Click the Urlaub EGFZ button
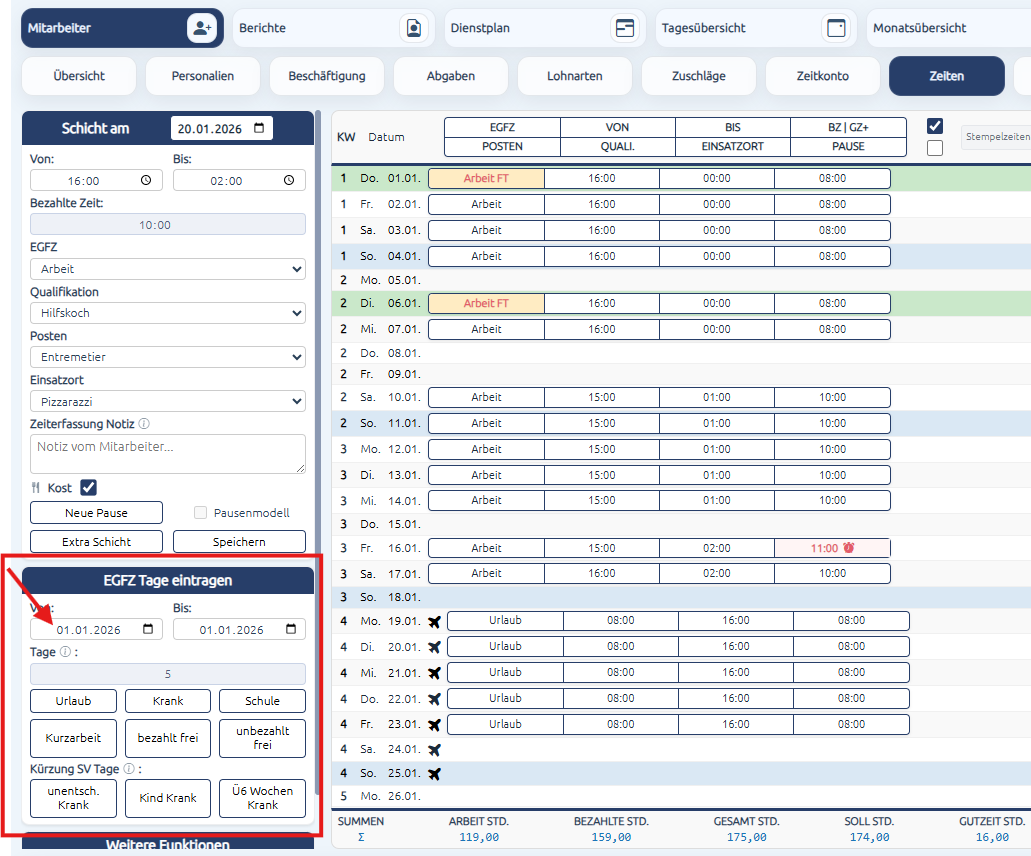The height and width of the screenshot is (856, 1031). point(73,701)
